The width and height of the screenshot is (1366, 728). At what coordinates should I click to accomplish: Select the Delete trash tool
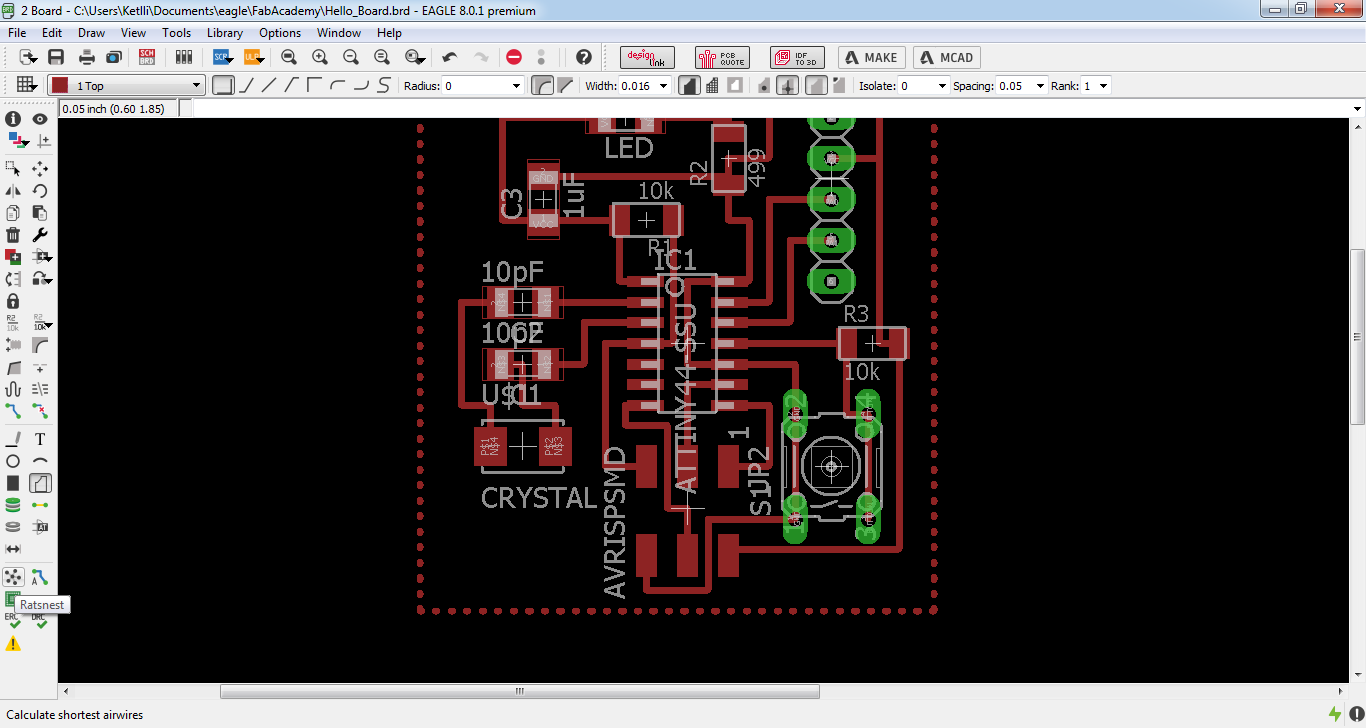coord(13,235)
